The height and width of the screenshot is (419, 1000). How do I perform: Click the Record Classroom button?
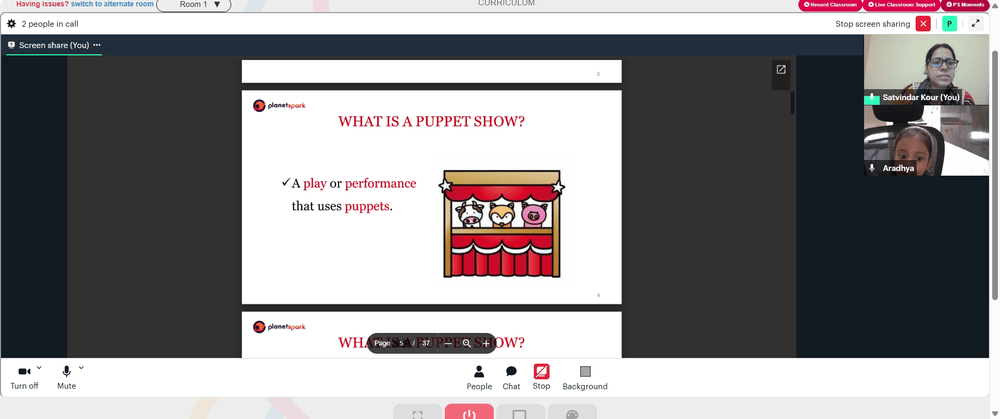[x=830, y=4]
